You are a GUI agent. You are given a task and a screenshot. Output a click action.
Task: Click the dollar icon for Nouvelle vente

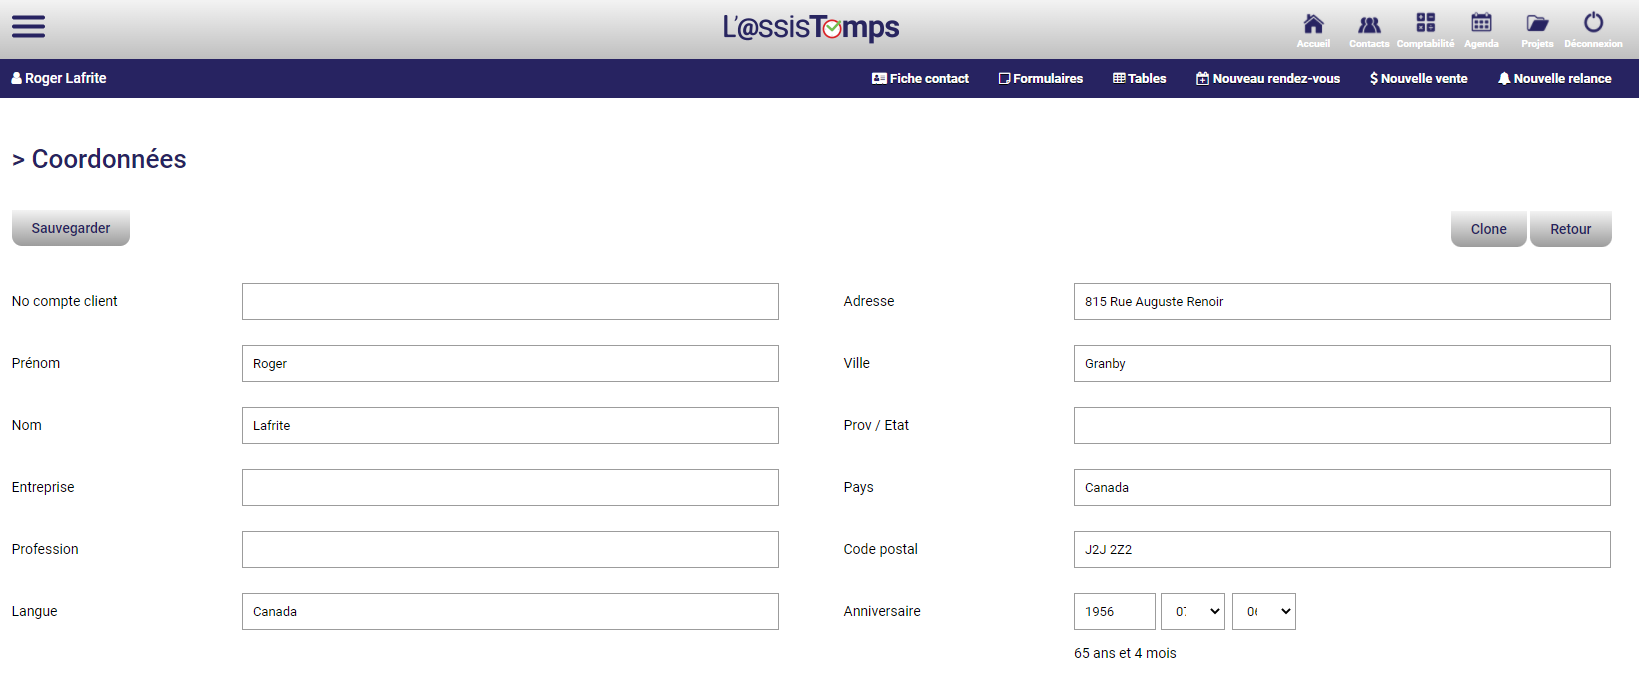point(1376,77)
